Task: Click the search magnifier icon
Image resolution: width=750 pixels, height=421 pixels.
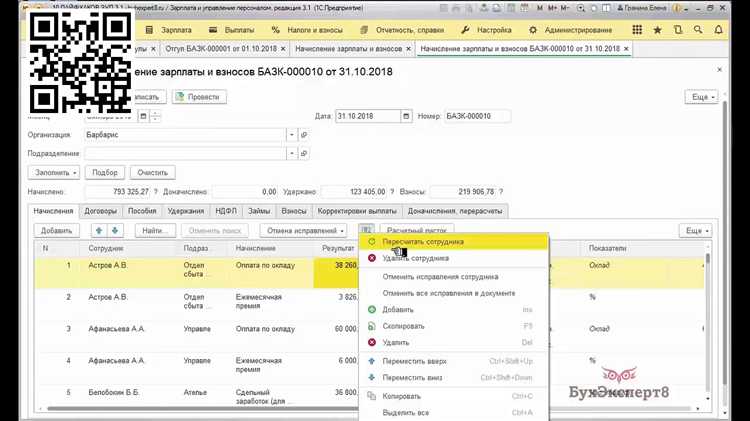Action: tap(698, 30)
